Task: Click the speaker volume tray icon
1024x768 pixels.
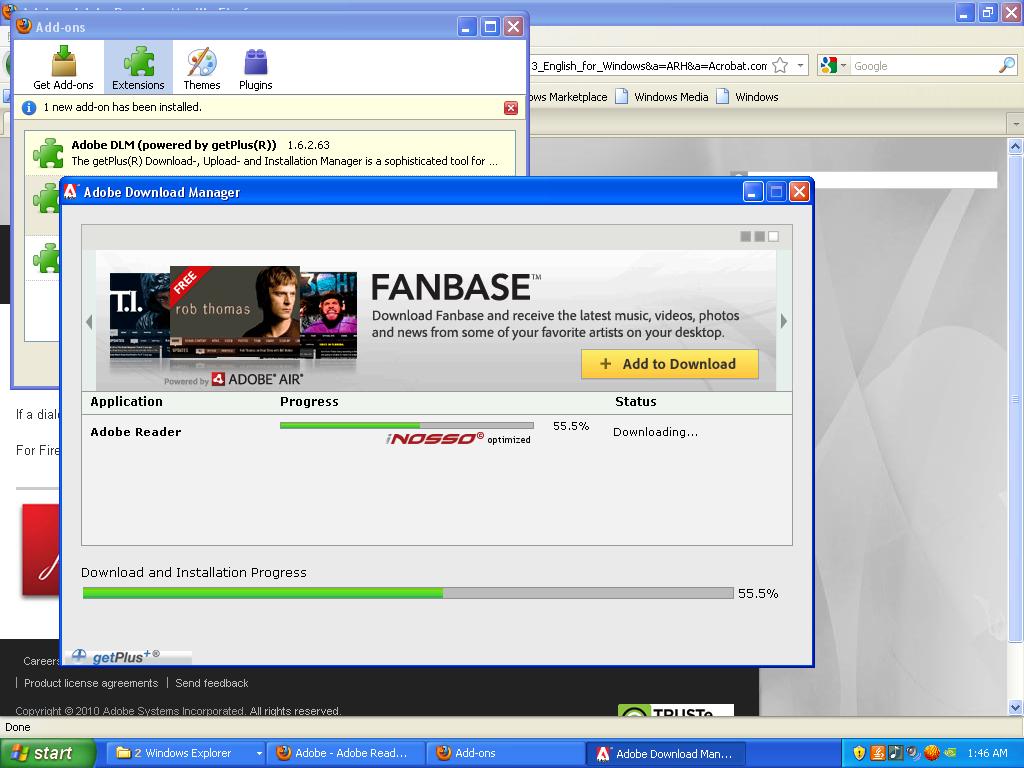Action: click(913, 753)
